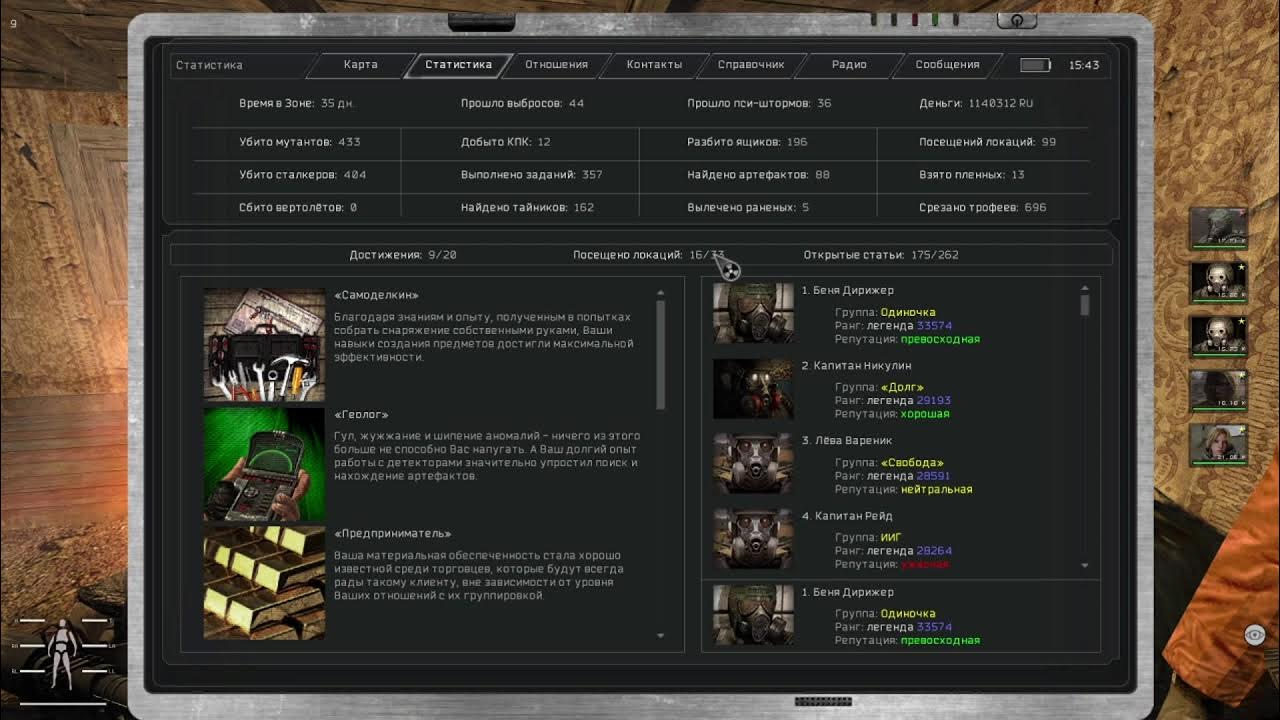Select the «Геолог» achievement detector image
Screen dimensions: 1280x720
click(x=264, y=464)
